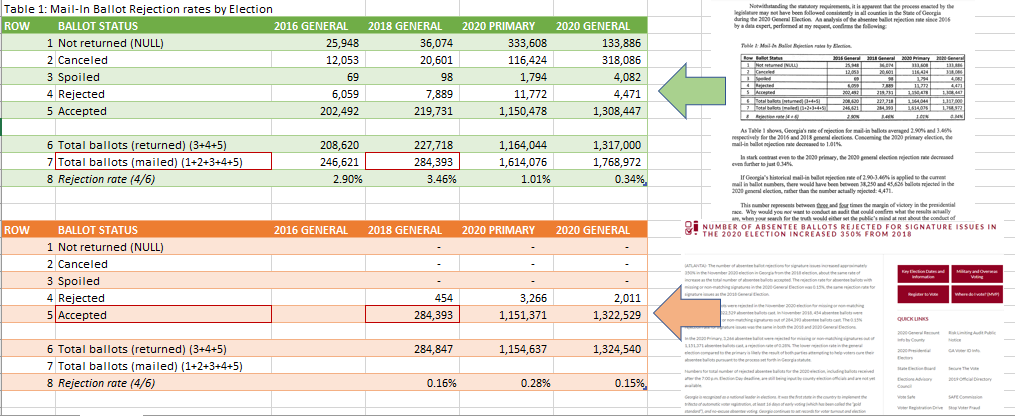Select the cell showing 284,847
The height and width of the screenshot is (416, 1015).
[413, 349]
